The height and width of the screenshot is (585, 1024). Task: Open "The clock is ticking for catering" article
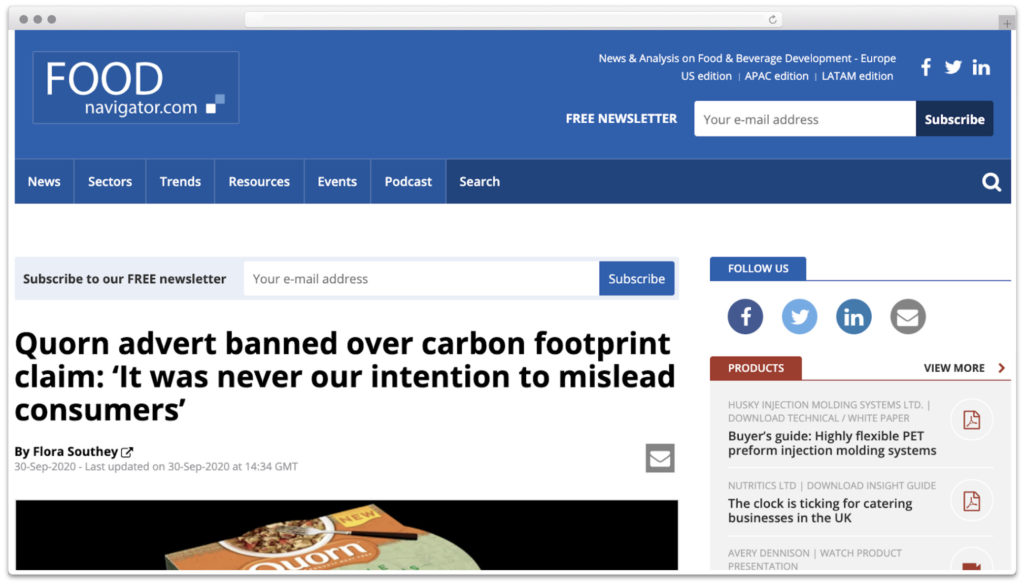[x=820, y=511]
